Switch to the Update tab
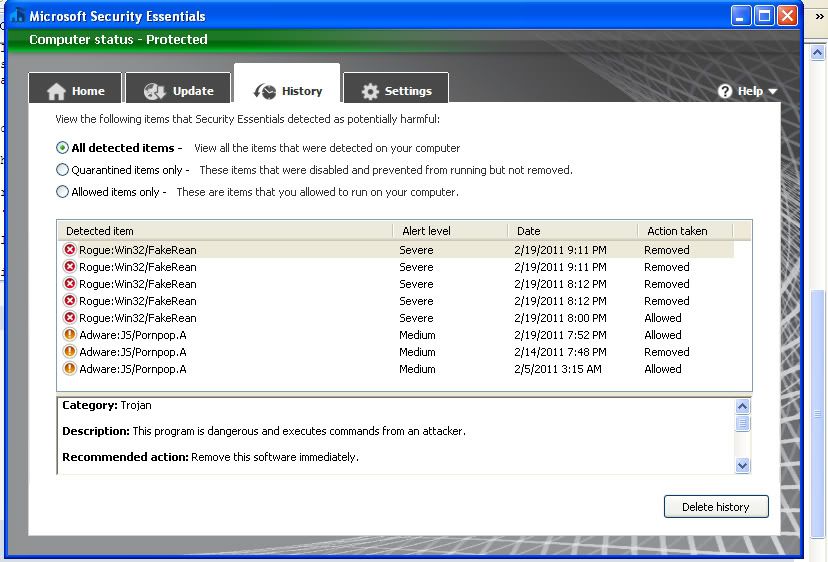 pos(178,88)
